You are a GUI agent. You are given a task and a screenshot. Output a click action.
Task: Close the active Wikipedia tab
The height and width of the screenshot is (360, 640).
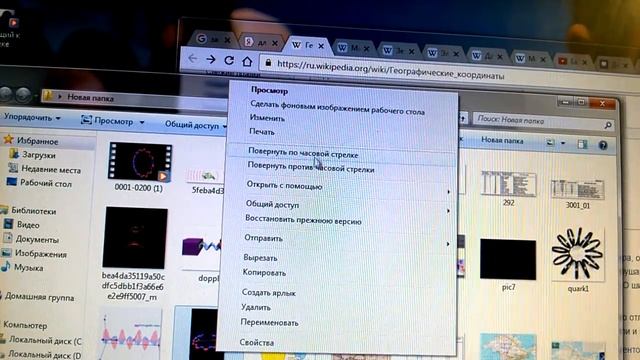pos(321,46)
